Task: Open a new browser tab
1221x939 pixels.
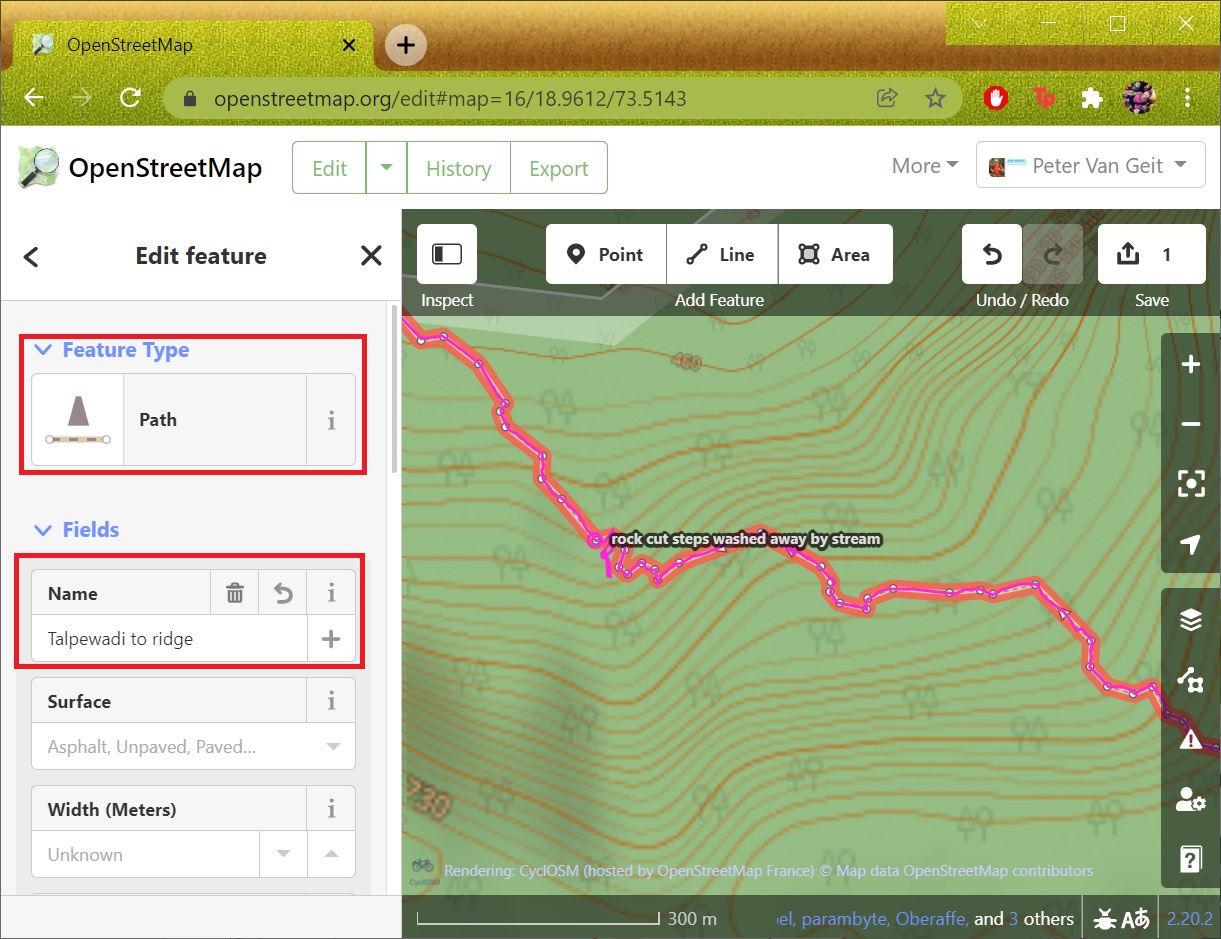Action: point(406,44)
